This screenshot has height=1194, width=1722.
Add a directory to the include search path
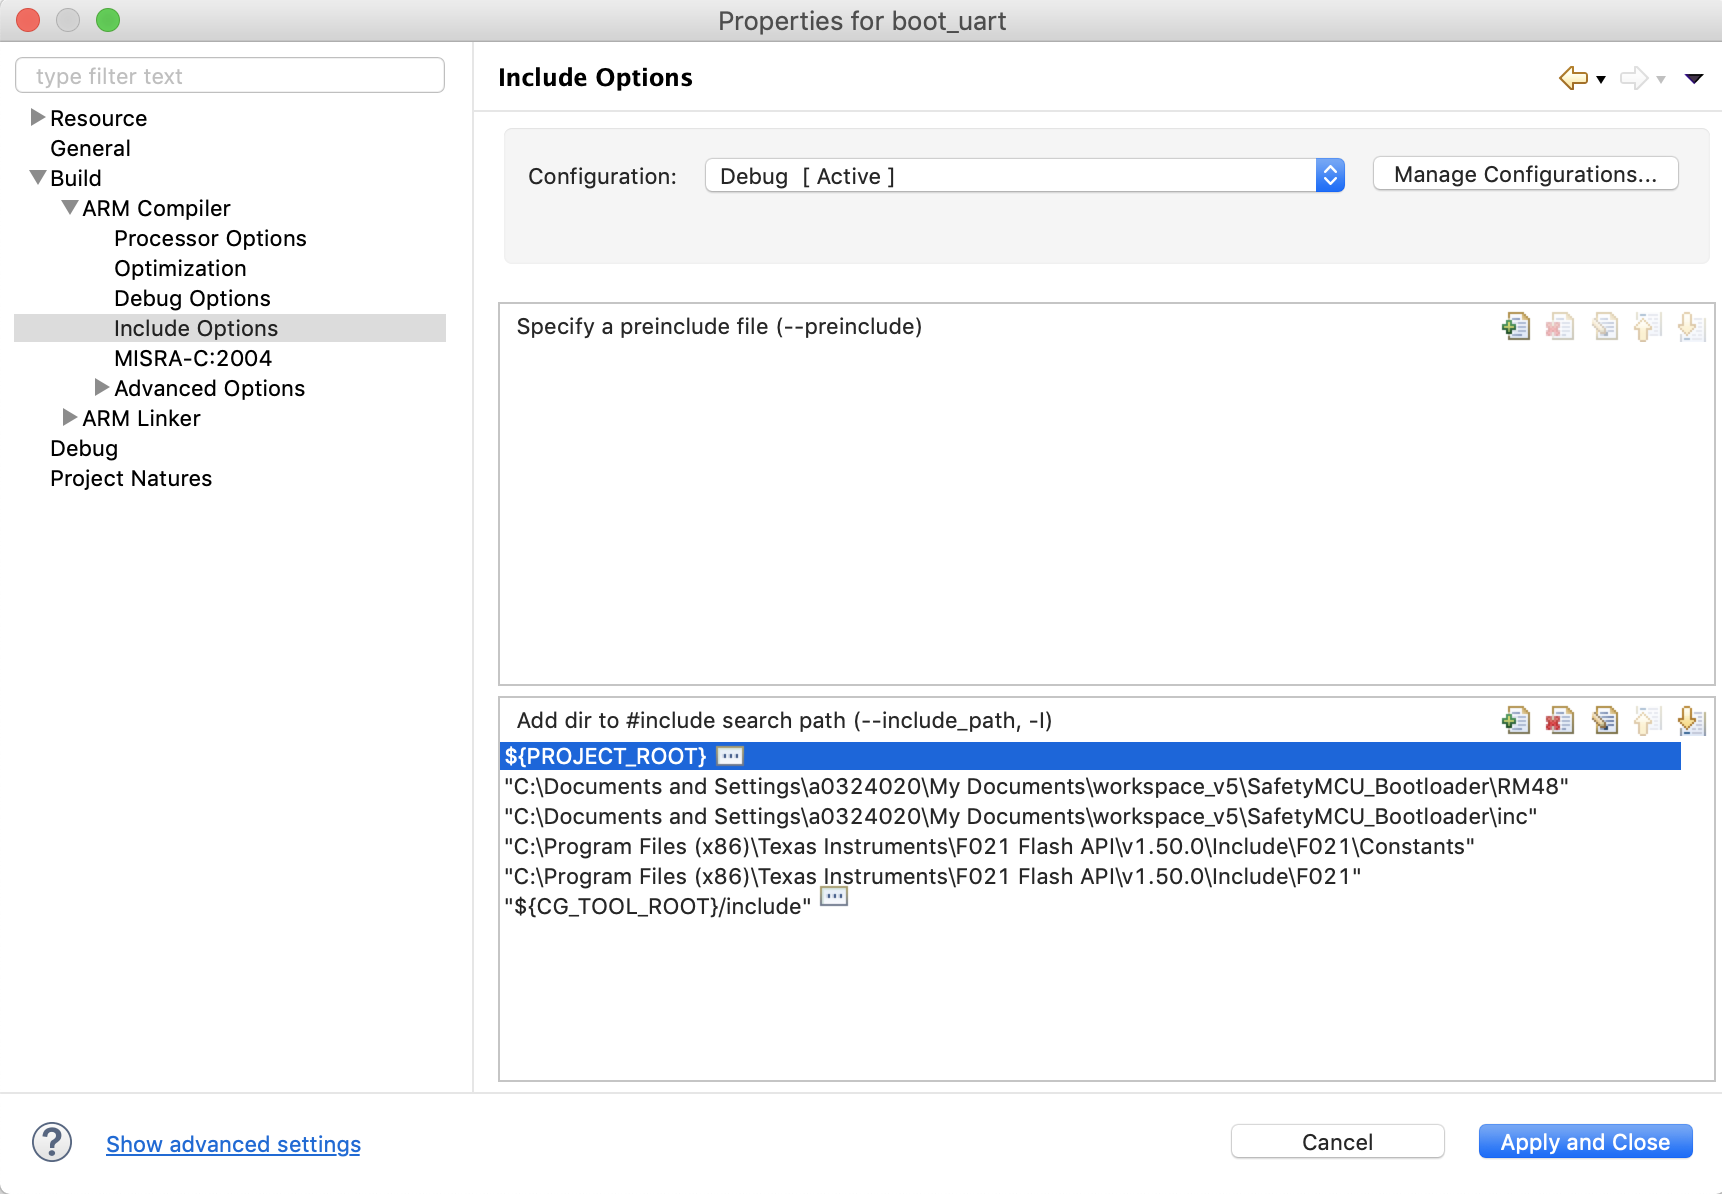[1515, 720]
